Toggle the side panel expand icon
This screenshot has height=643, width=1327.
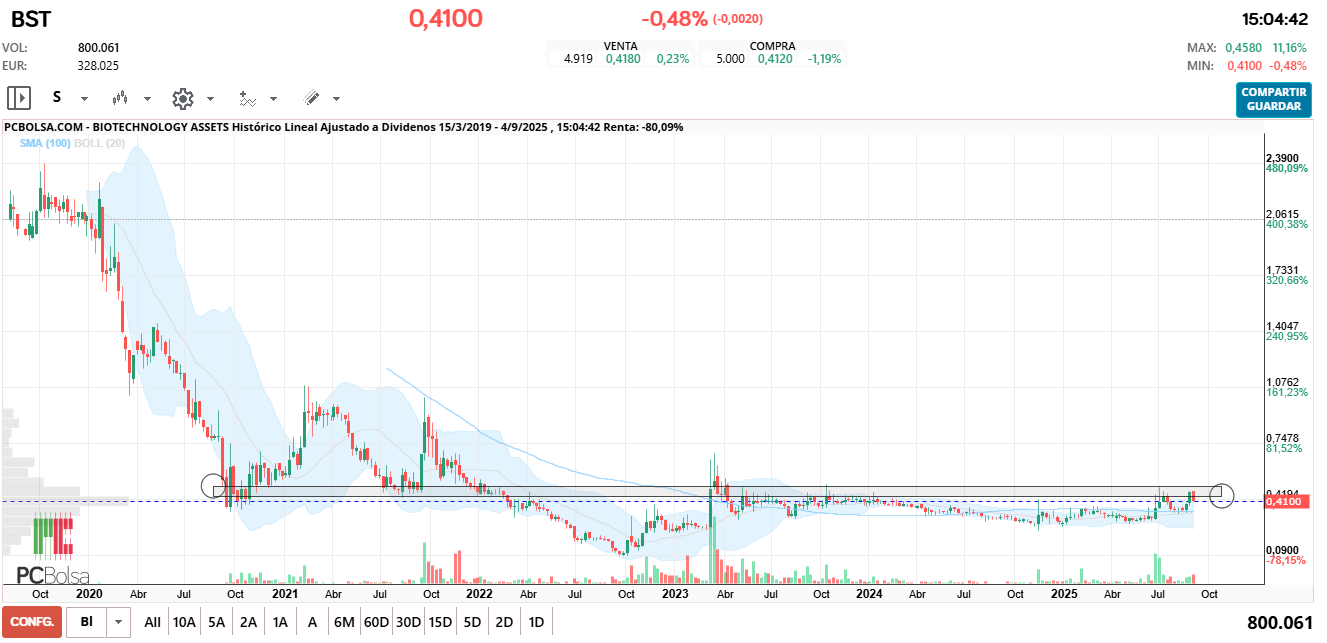(x=19, y=98)
